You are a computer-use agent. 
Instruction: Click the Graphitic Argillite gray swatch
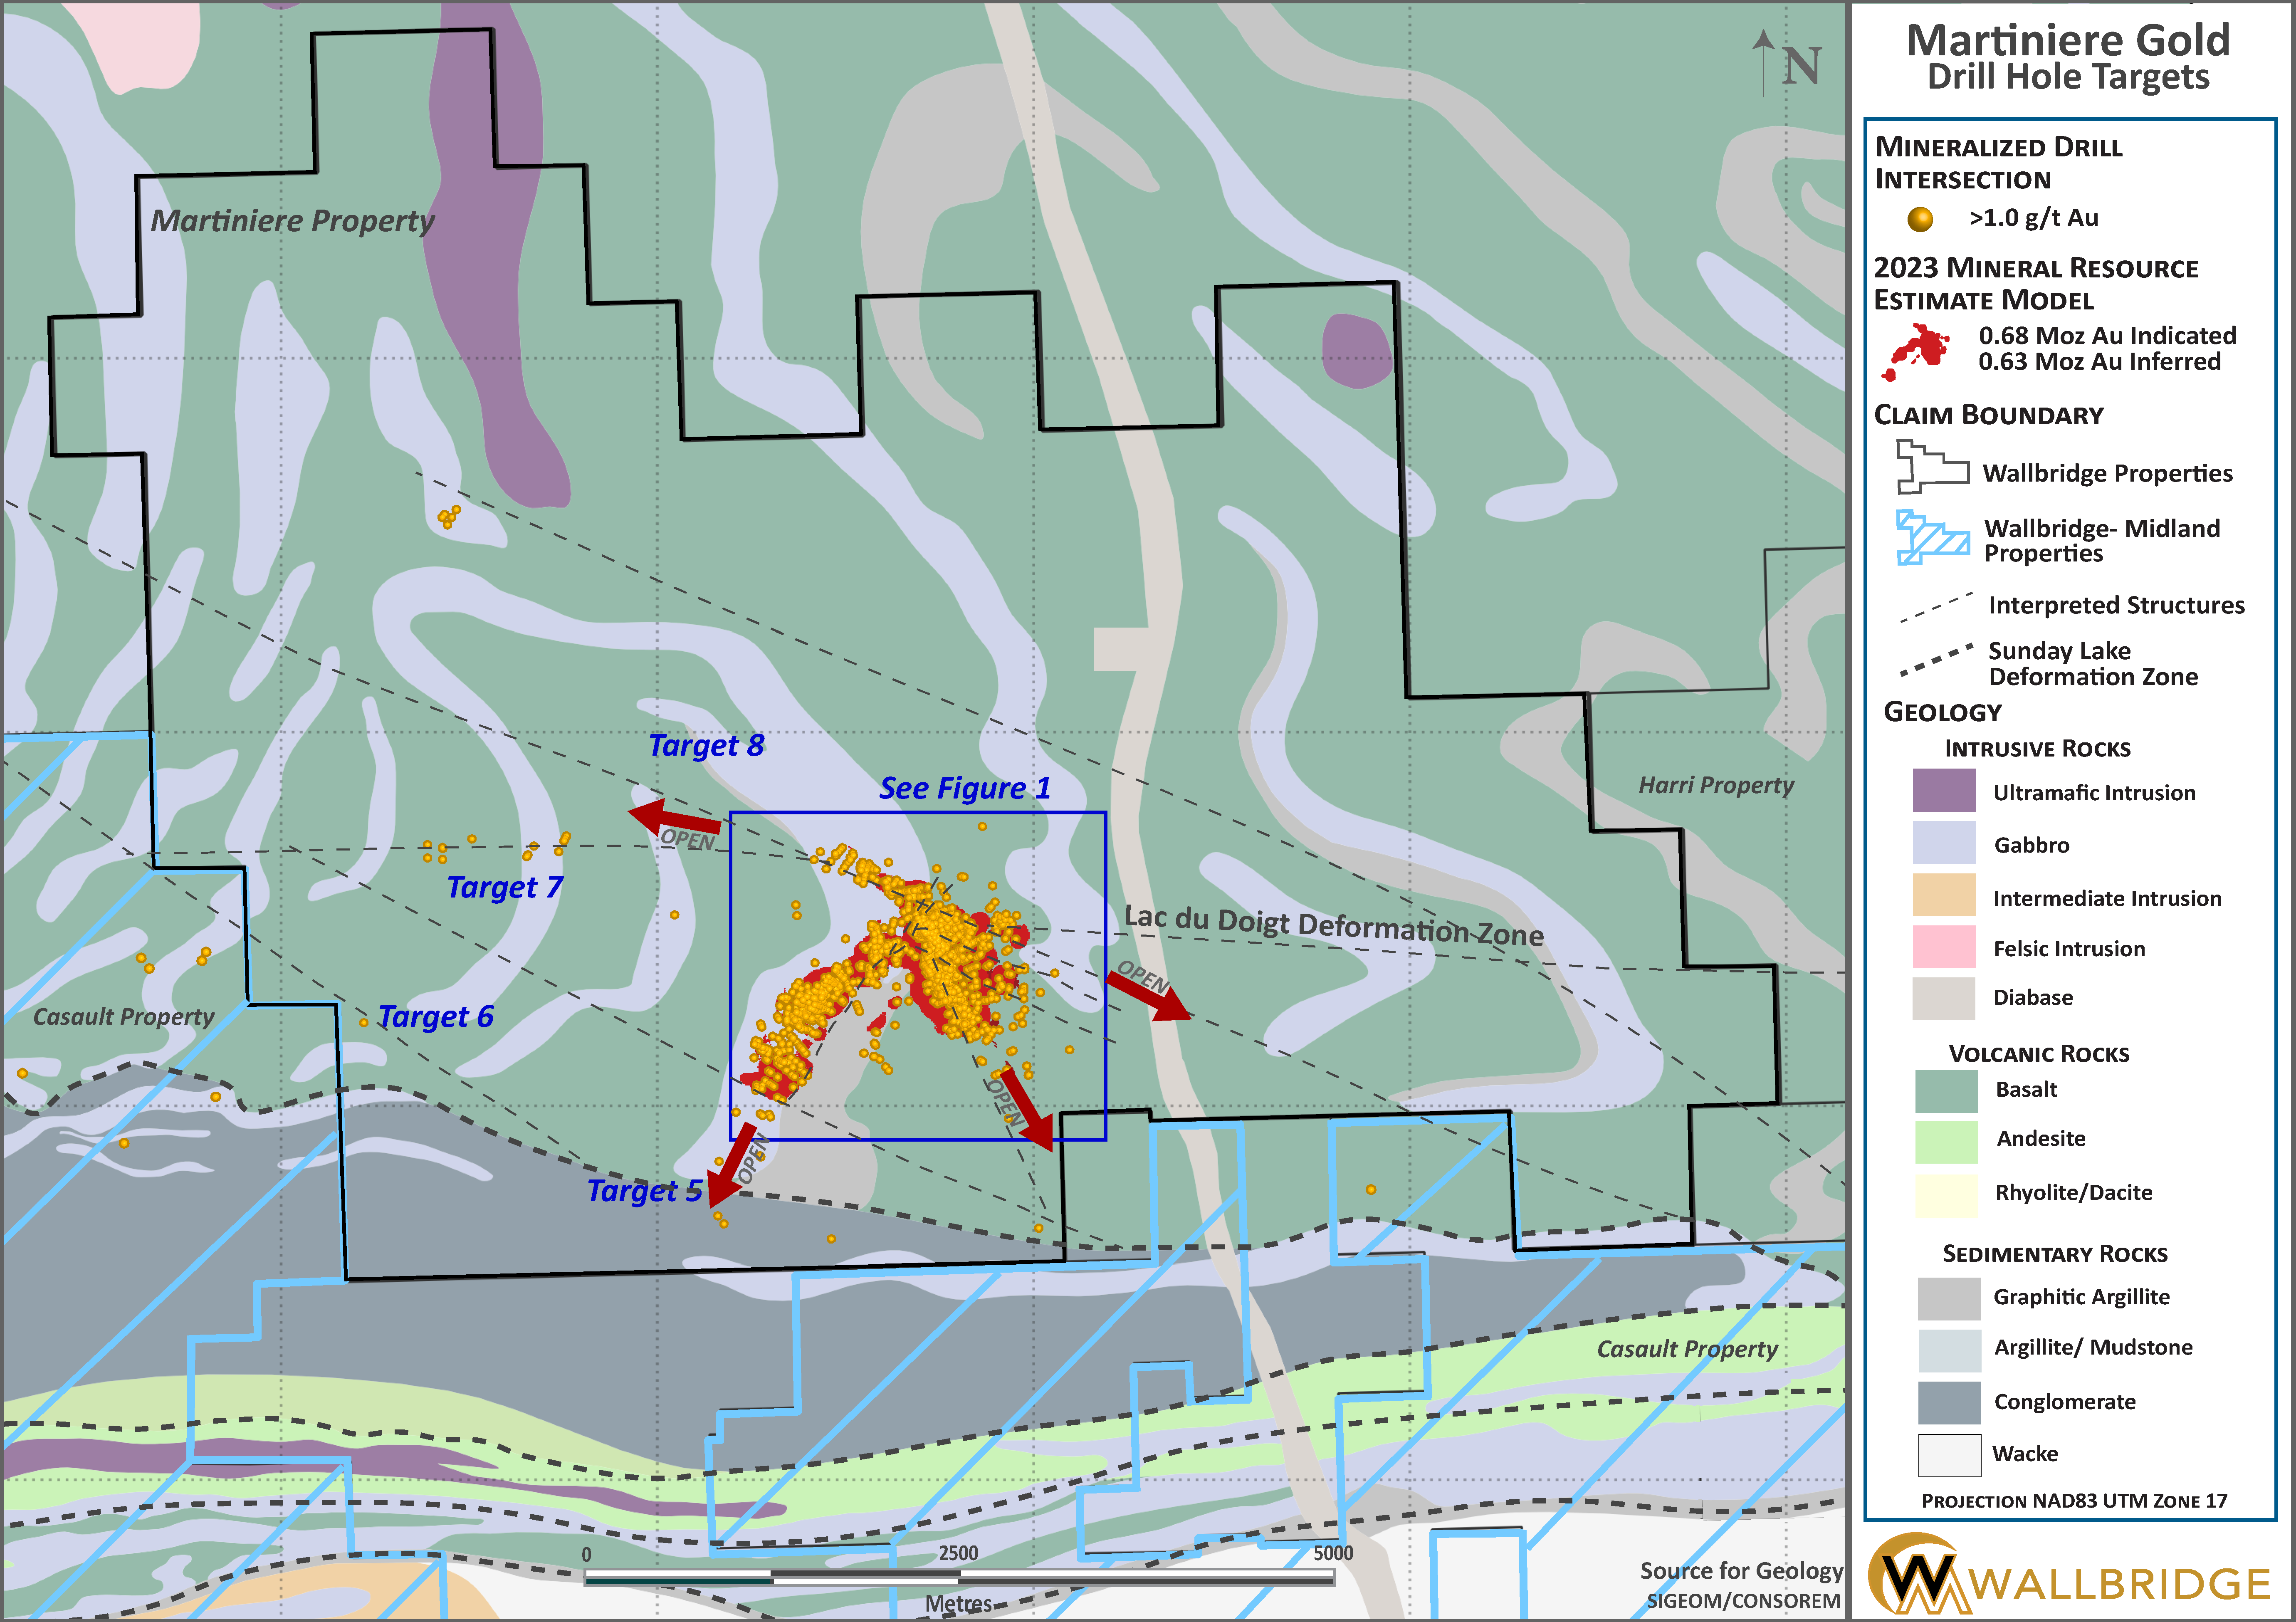(x=1949, y=1299)
